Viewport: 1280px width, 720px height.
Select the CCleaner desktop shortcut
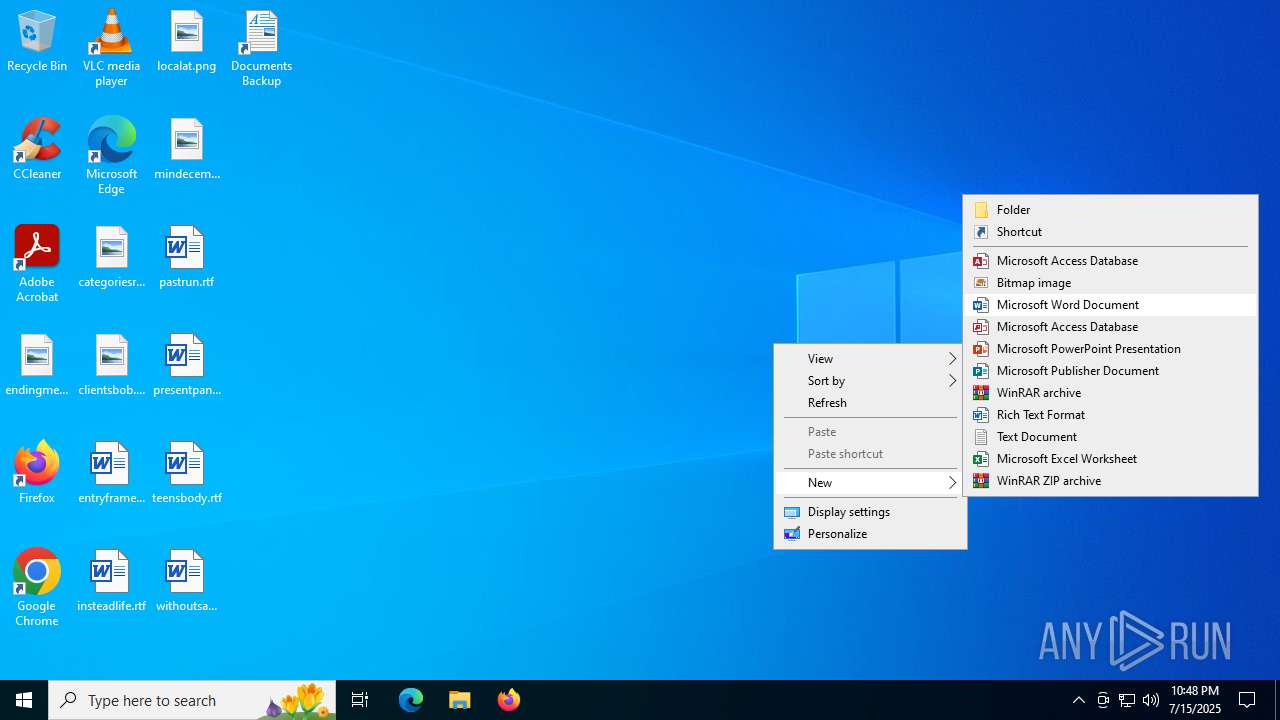[x=37, y=150]
